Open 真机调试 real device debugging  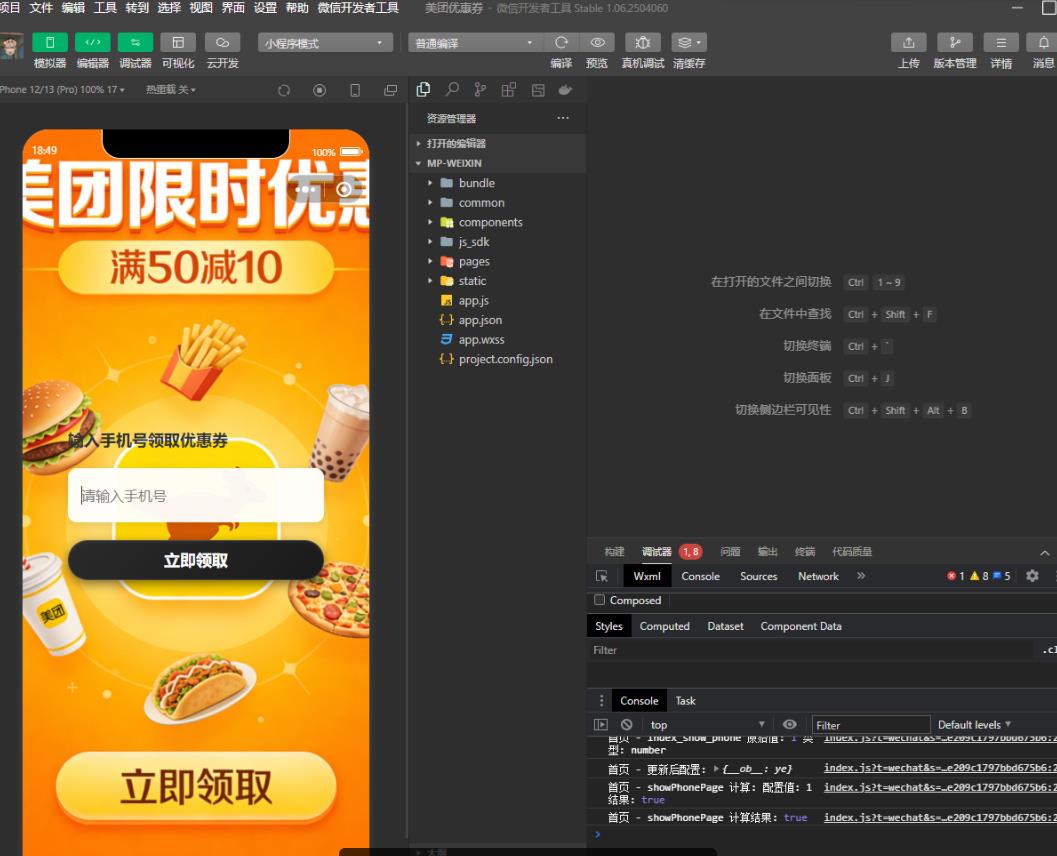(642, 43)
